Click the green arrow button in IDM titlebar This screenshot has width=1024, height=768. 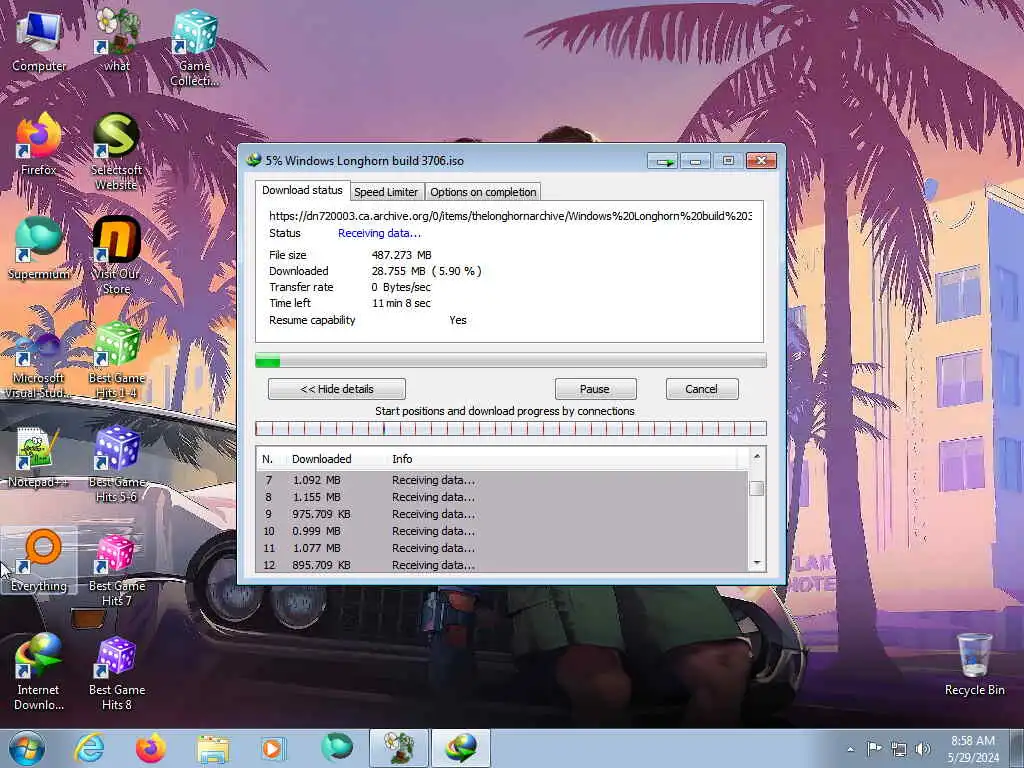(663, 161)
